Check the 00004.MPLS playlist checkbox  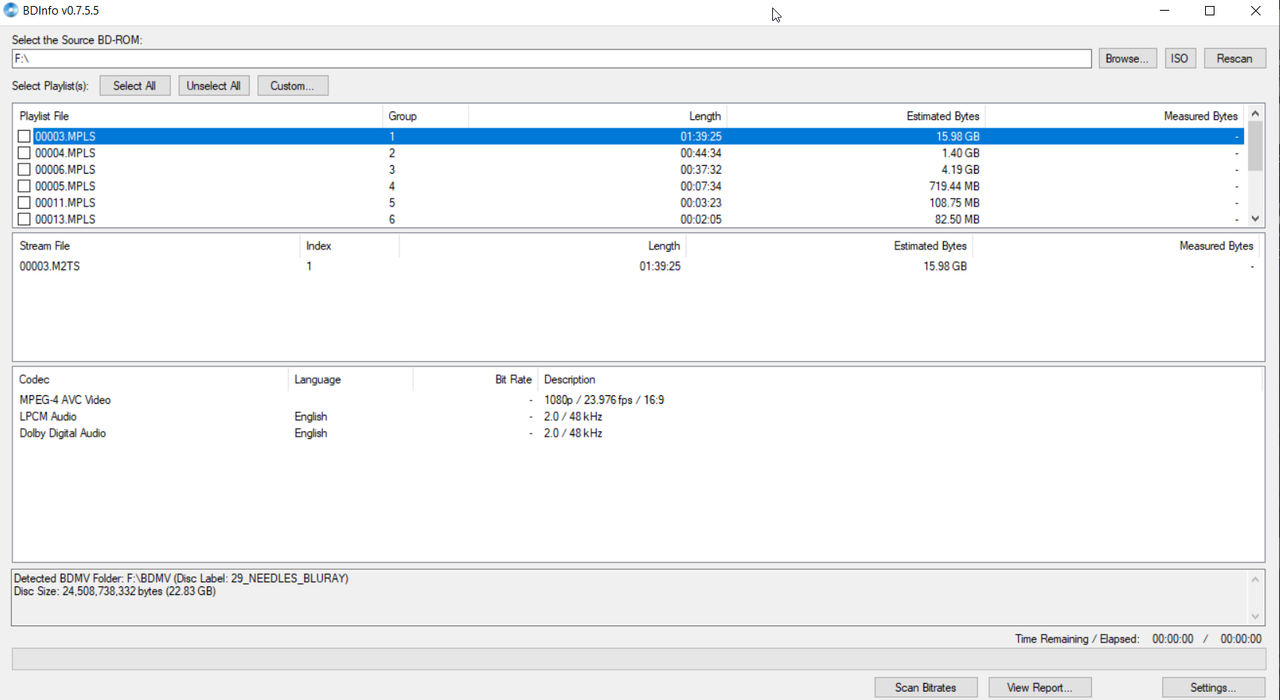pyautogui.click(x=24, y=153)
